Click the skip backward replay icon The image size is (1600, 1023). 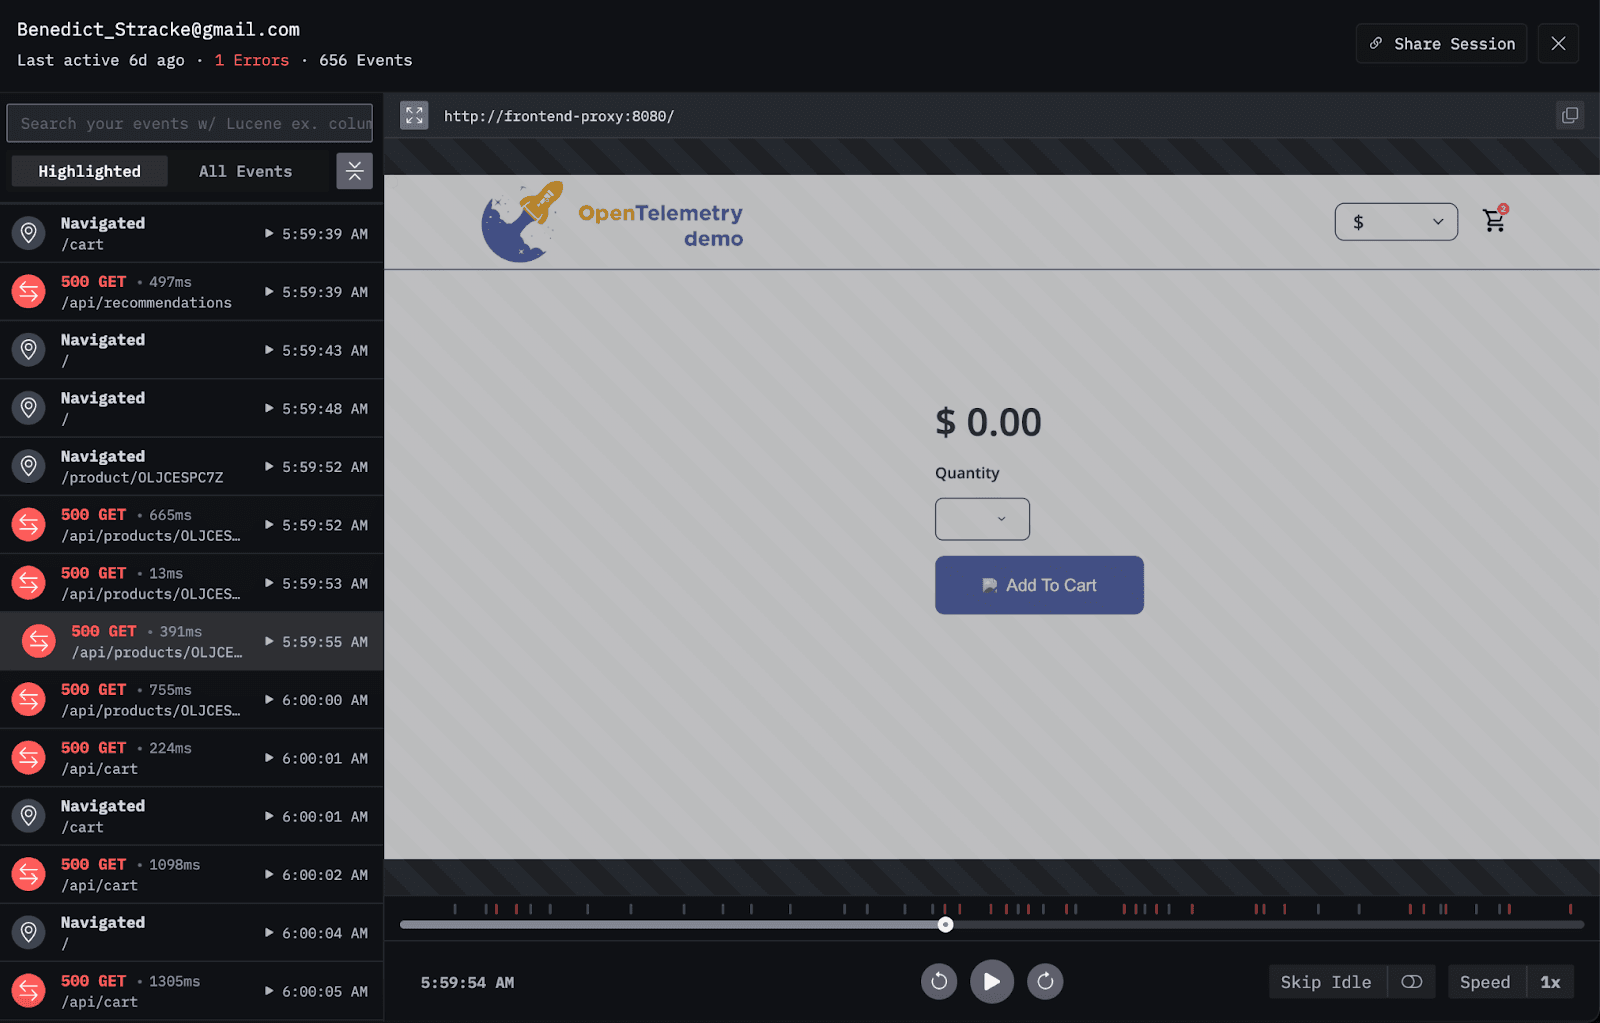[x=938, y=982]
